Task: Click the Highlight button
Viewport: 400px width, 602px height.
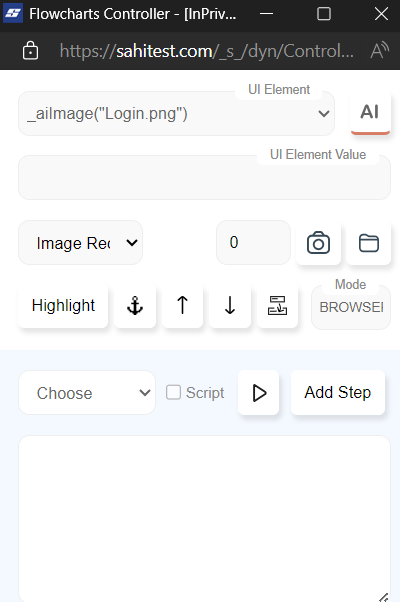Action: tap(63, 306)
